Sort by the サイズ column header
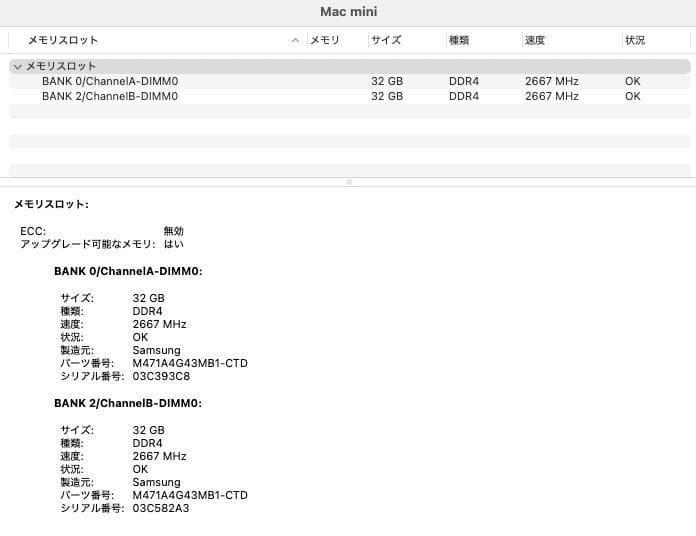Screen dimensions: 696x536 [x=386, y=41]
